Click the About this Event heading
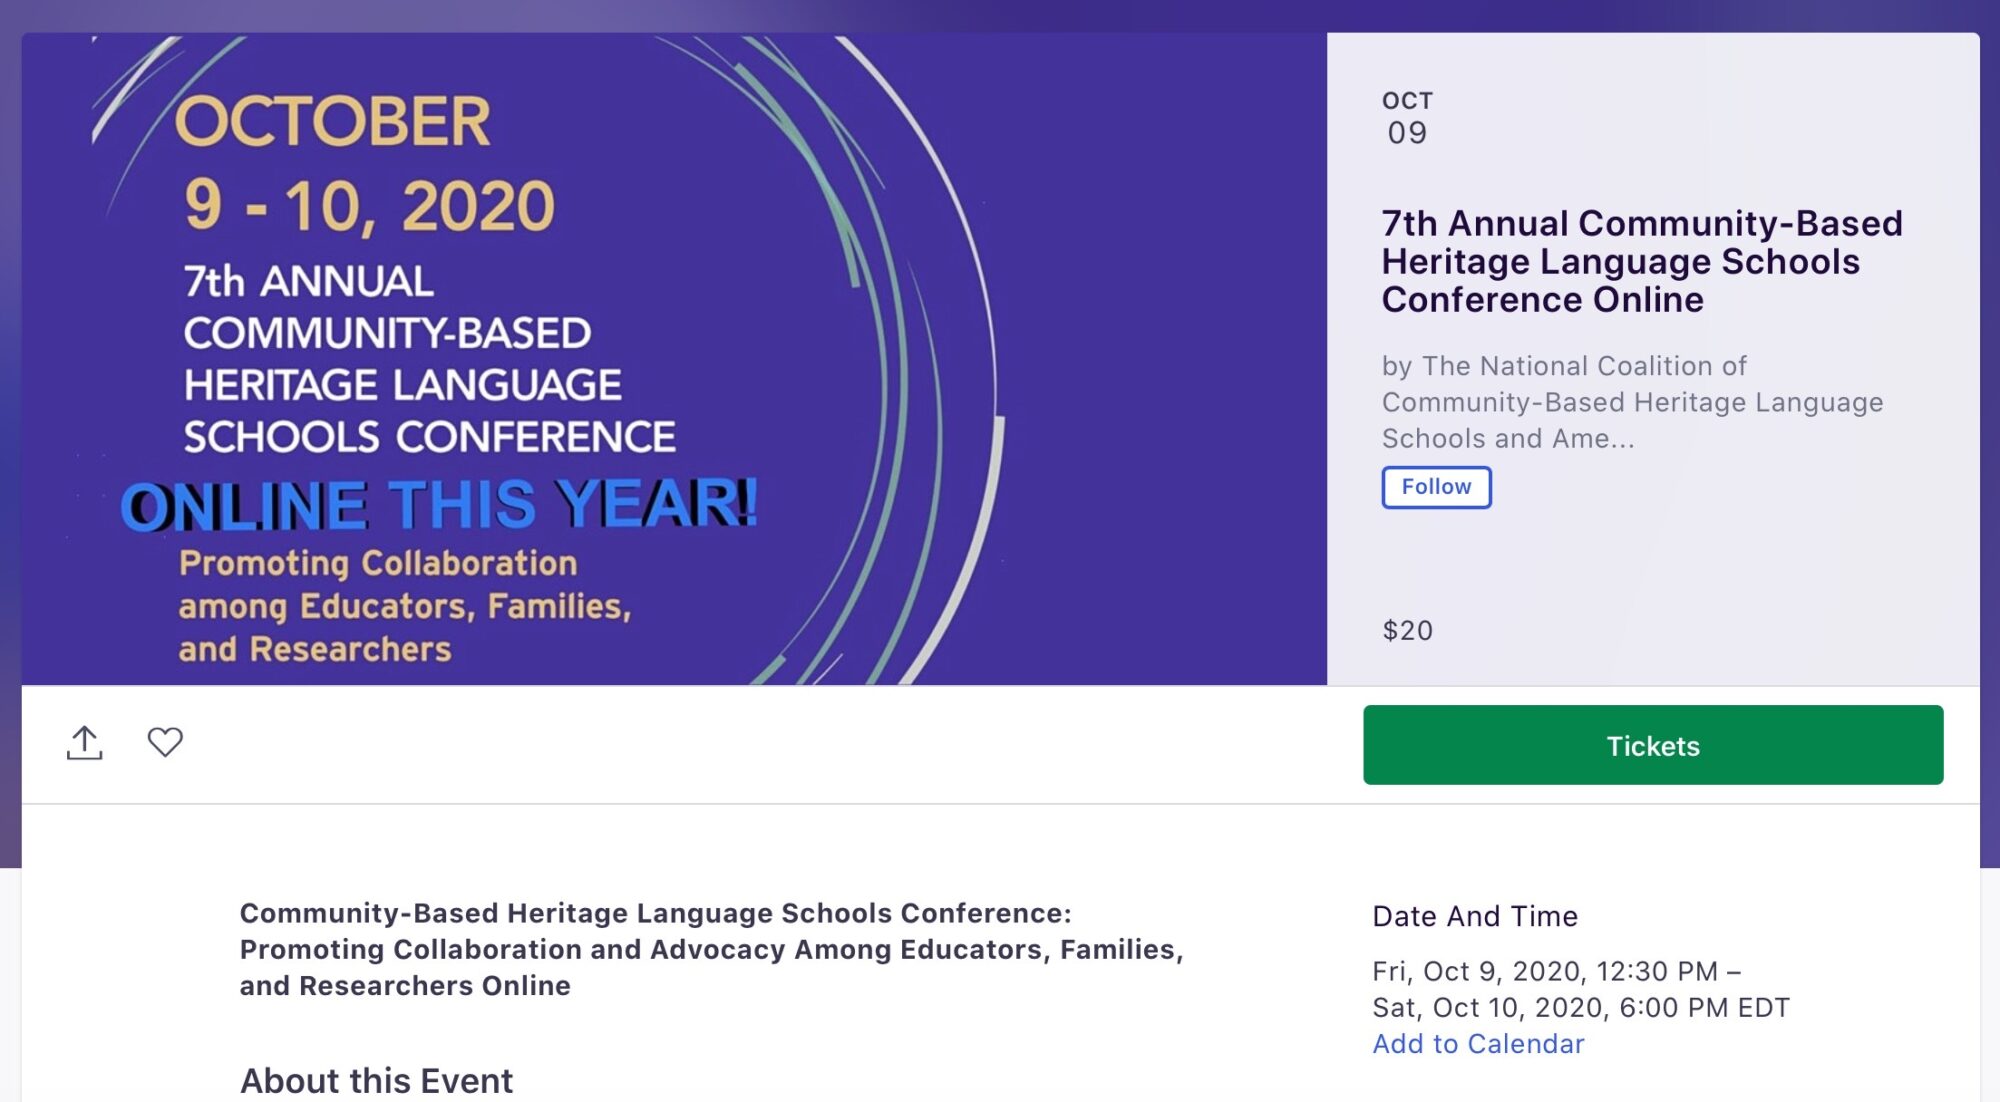Screen dimensions: 2000x1102 [376, 1081]
